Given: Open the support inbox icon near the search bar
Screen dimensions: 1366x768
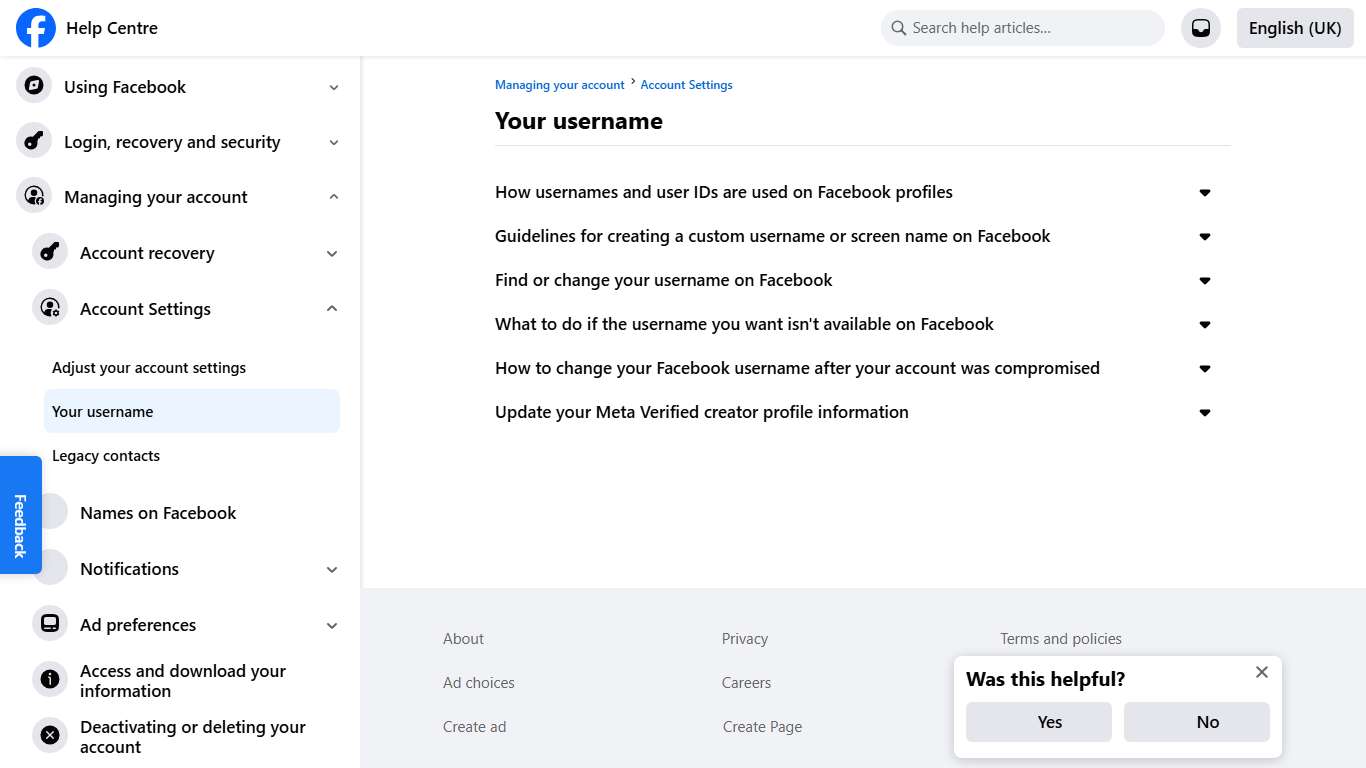Looking at the screenshot, I should (x=1200, y=28).
